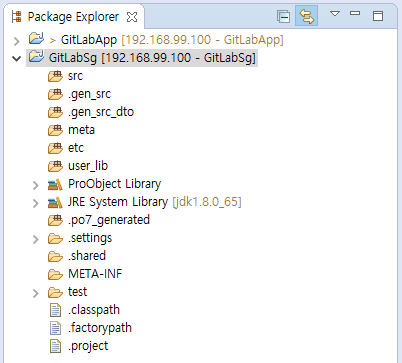Select the .po7_generated label
This screenshot has width=402, height=363.
coord(109,221)
